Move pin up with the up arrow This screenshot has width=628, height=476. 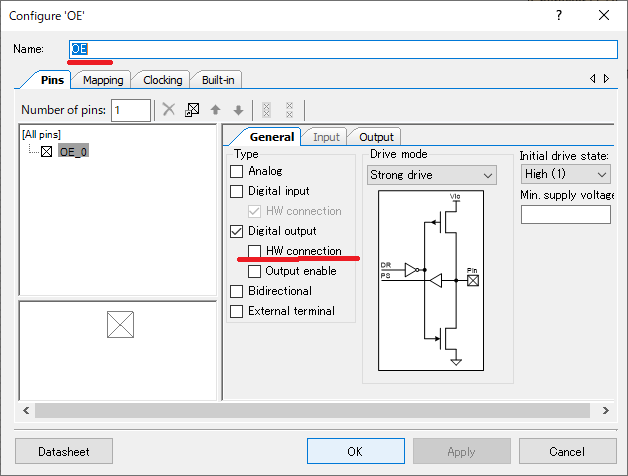coord(215,109)
